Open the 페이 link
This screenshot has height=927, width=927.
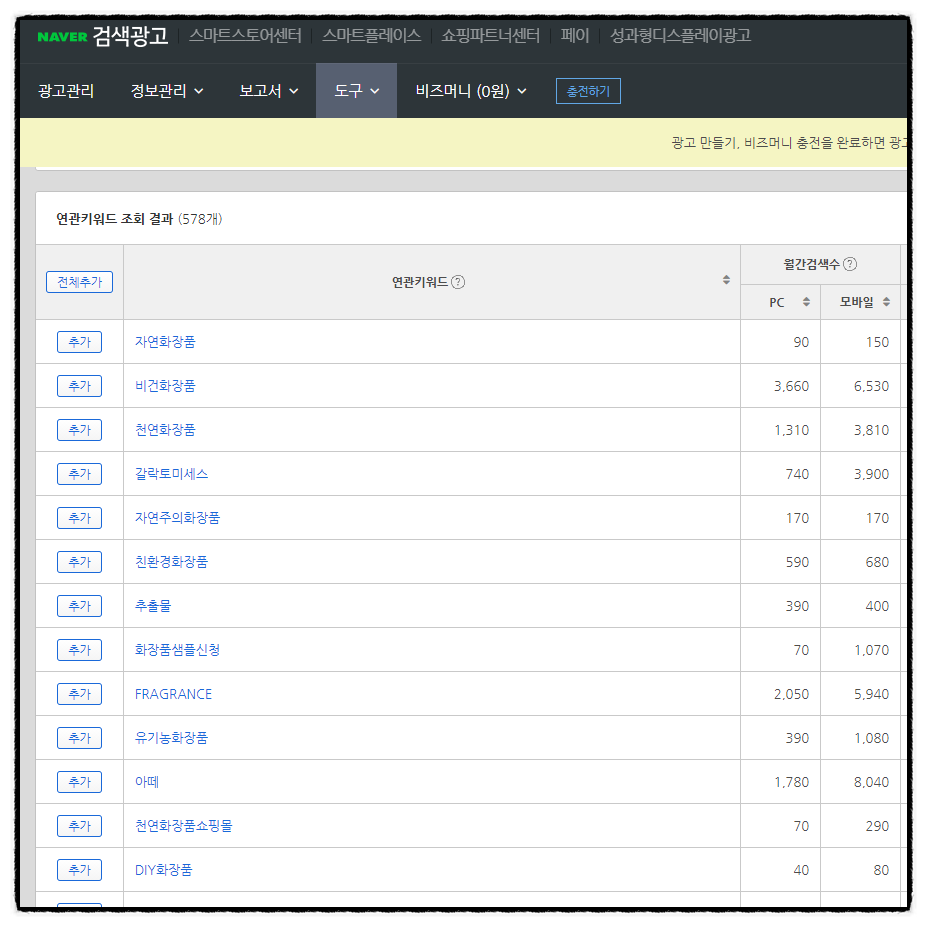coord(575,35)
